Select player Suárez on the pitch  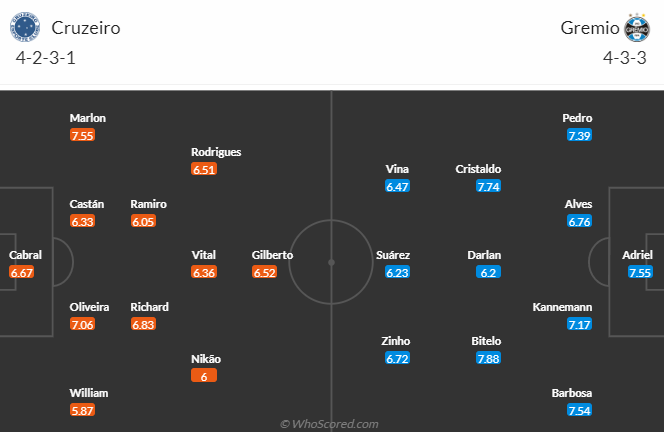(393, 255)
